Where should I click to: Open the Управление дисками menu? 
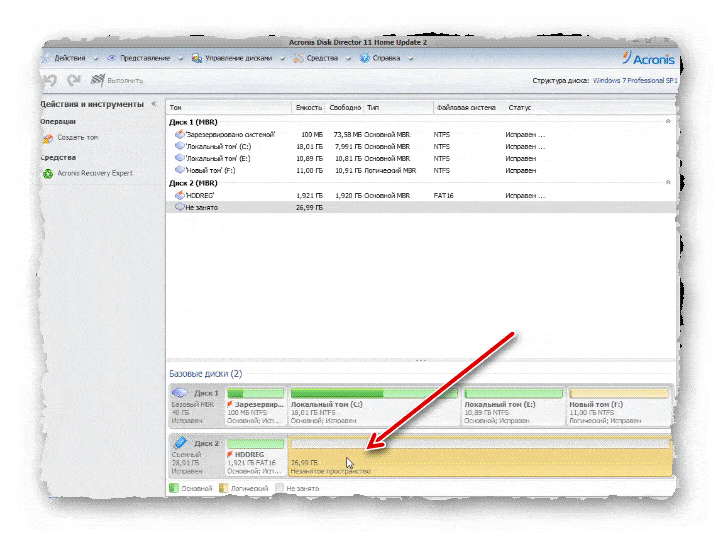(x=238, y=58)
